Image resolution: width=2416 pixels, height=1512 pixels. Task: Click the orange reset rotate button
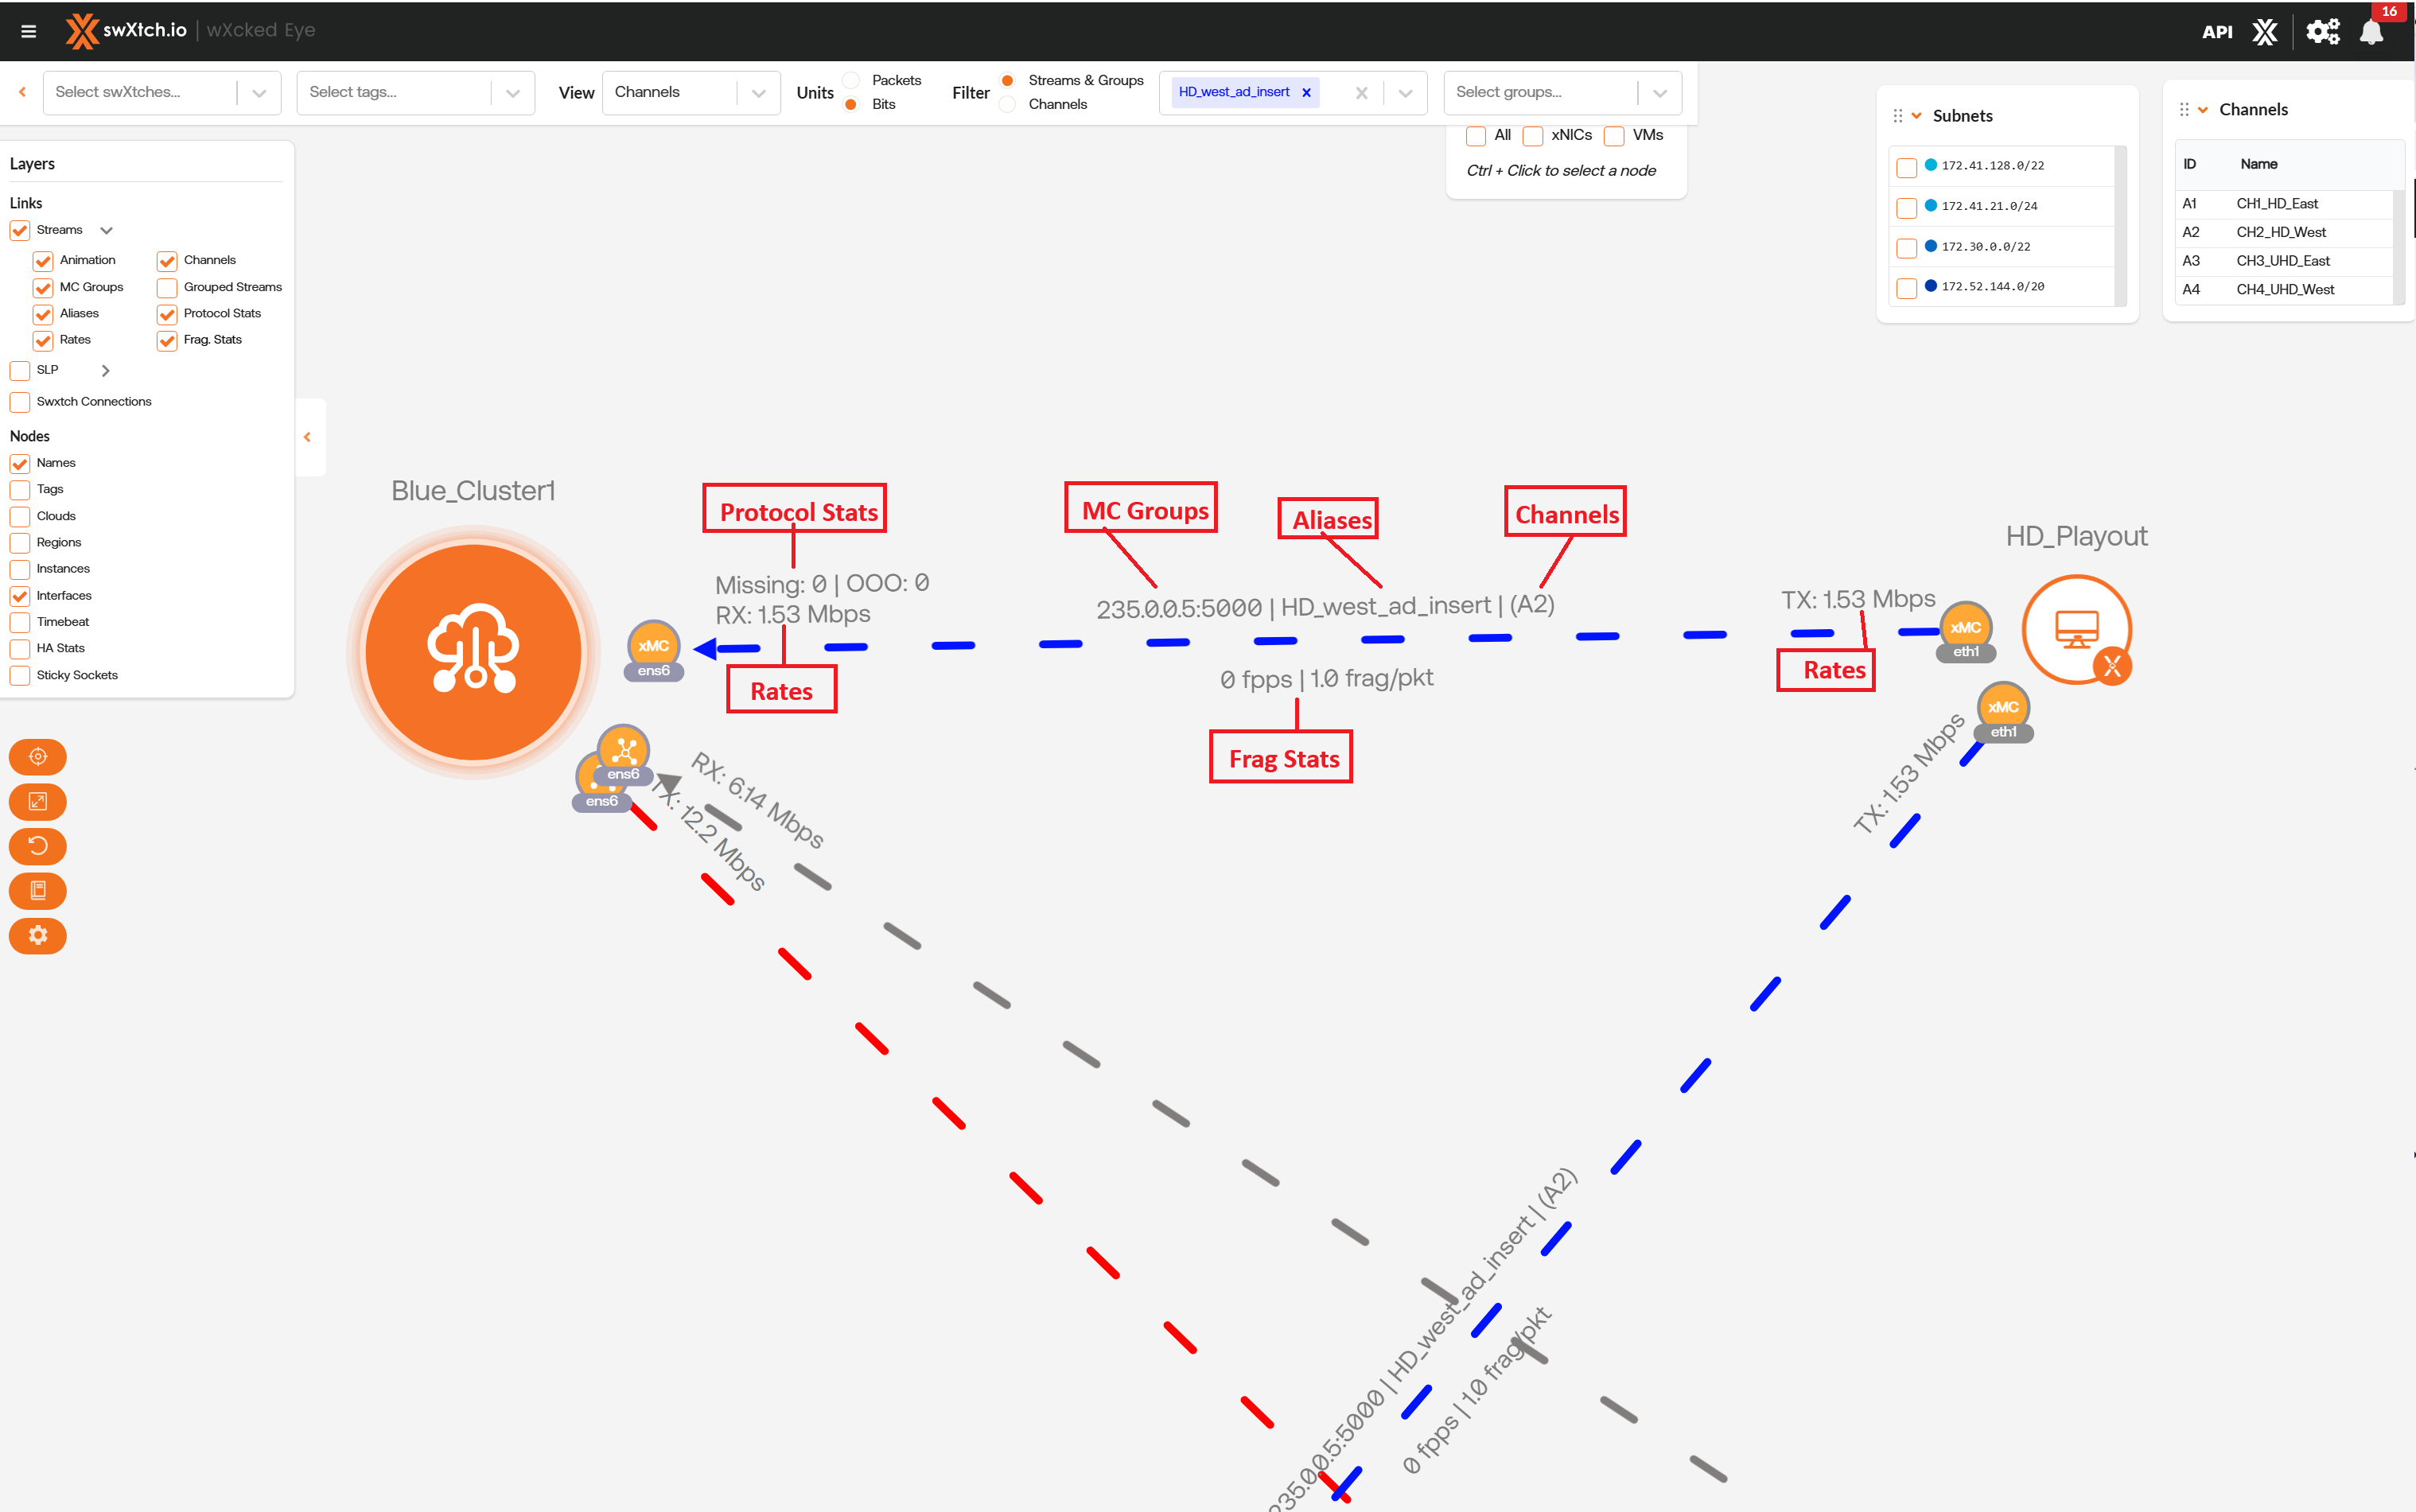click(38, 846)
